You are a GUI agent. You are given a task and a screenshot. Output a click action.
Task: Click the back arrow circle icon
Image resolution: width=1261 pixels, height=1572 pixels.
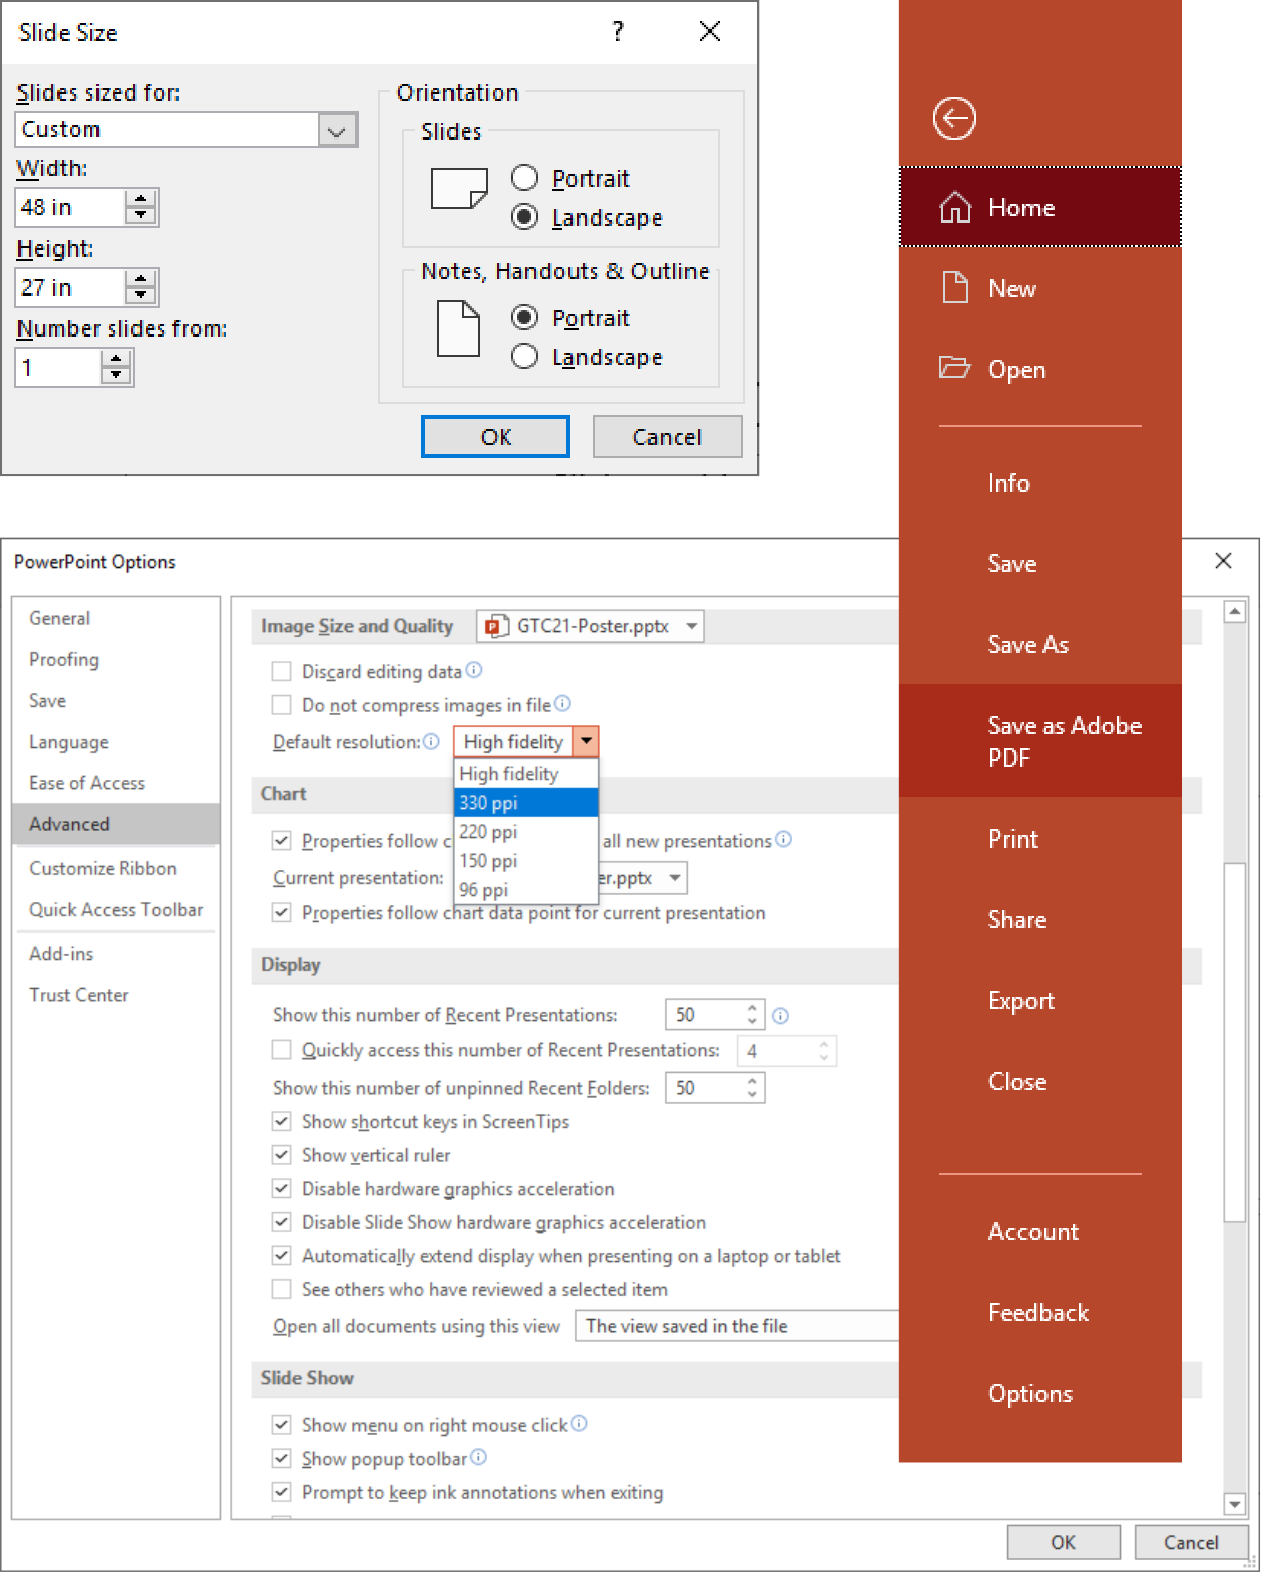coord(954,119)
